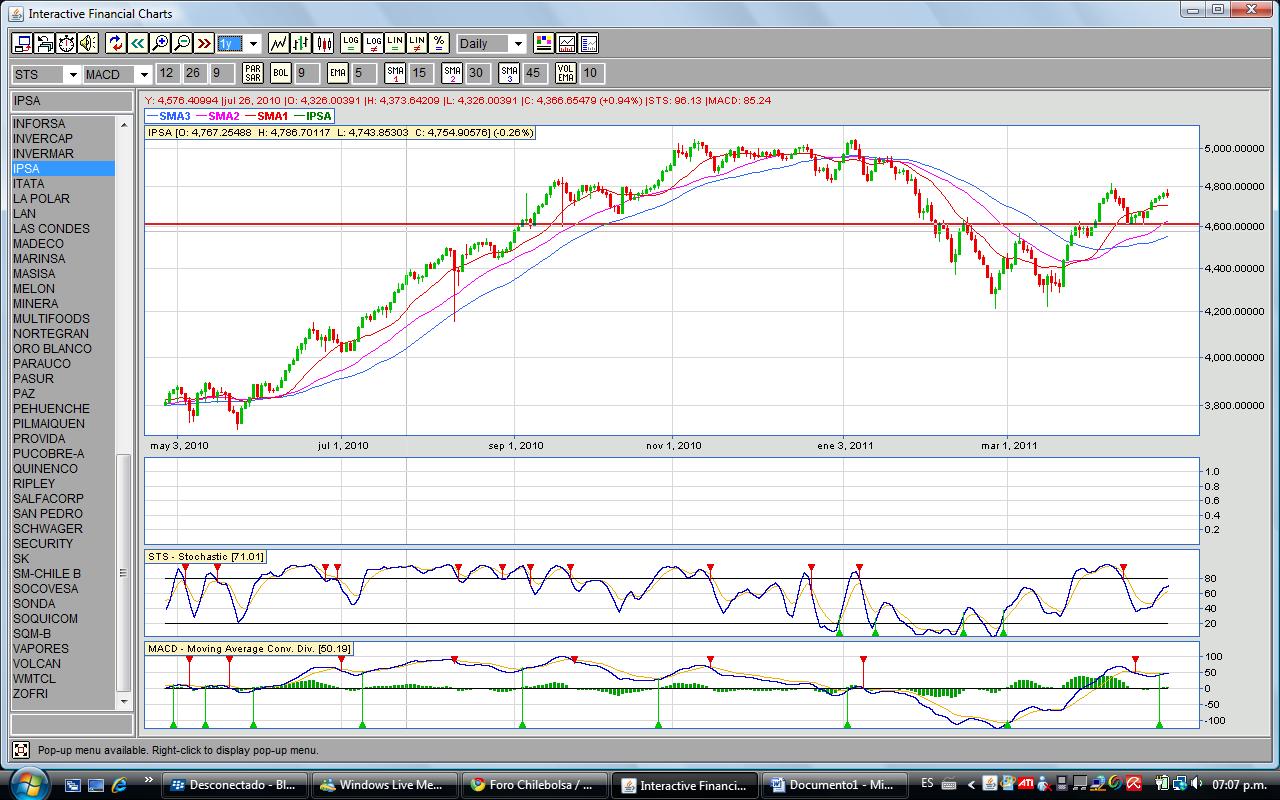Open Windows Live Messenger taskbar button
This screenshot has height=800, width=1280.
click(385, 785)
